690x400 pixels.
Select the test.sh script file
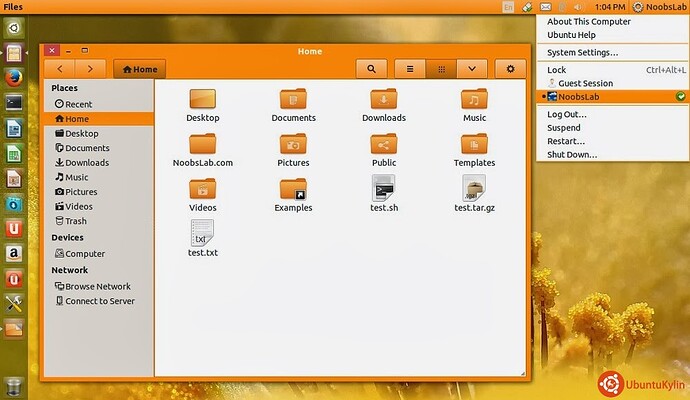point(384,187)
